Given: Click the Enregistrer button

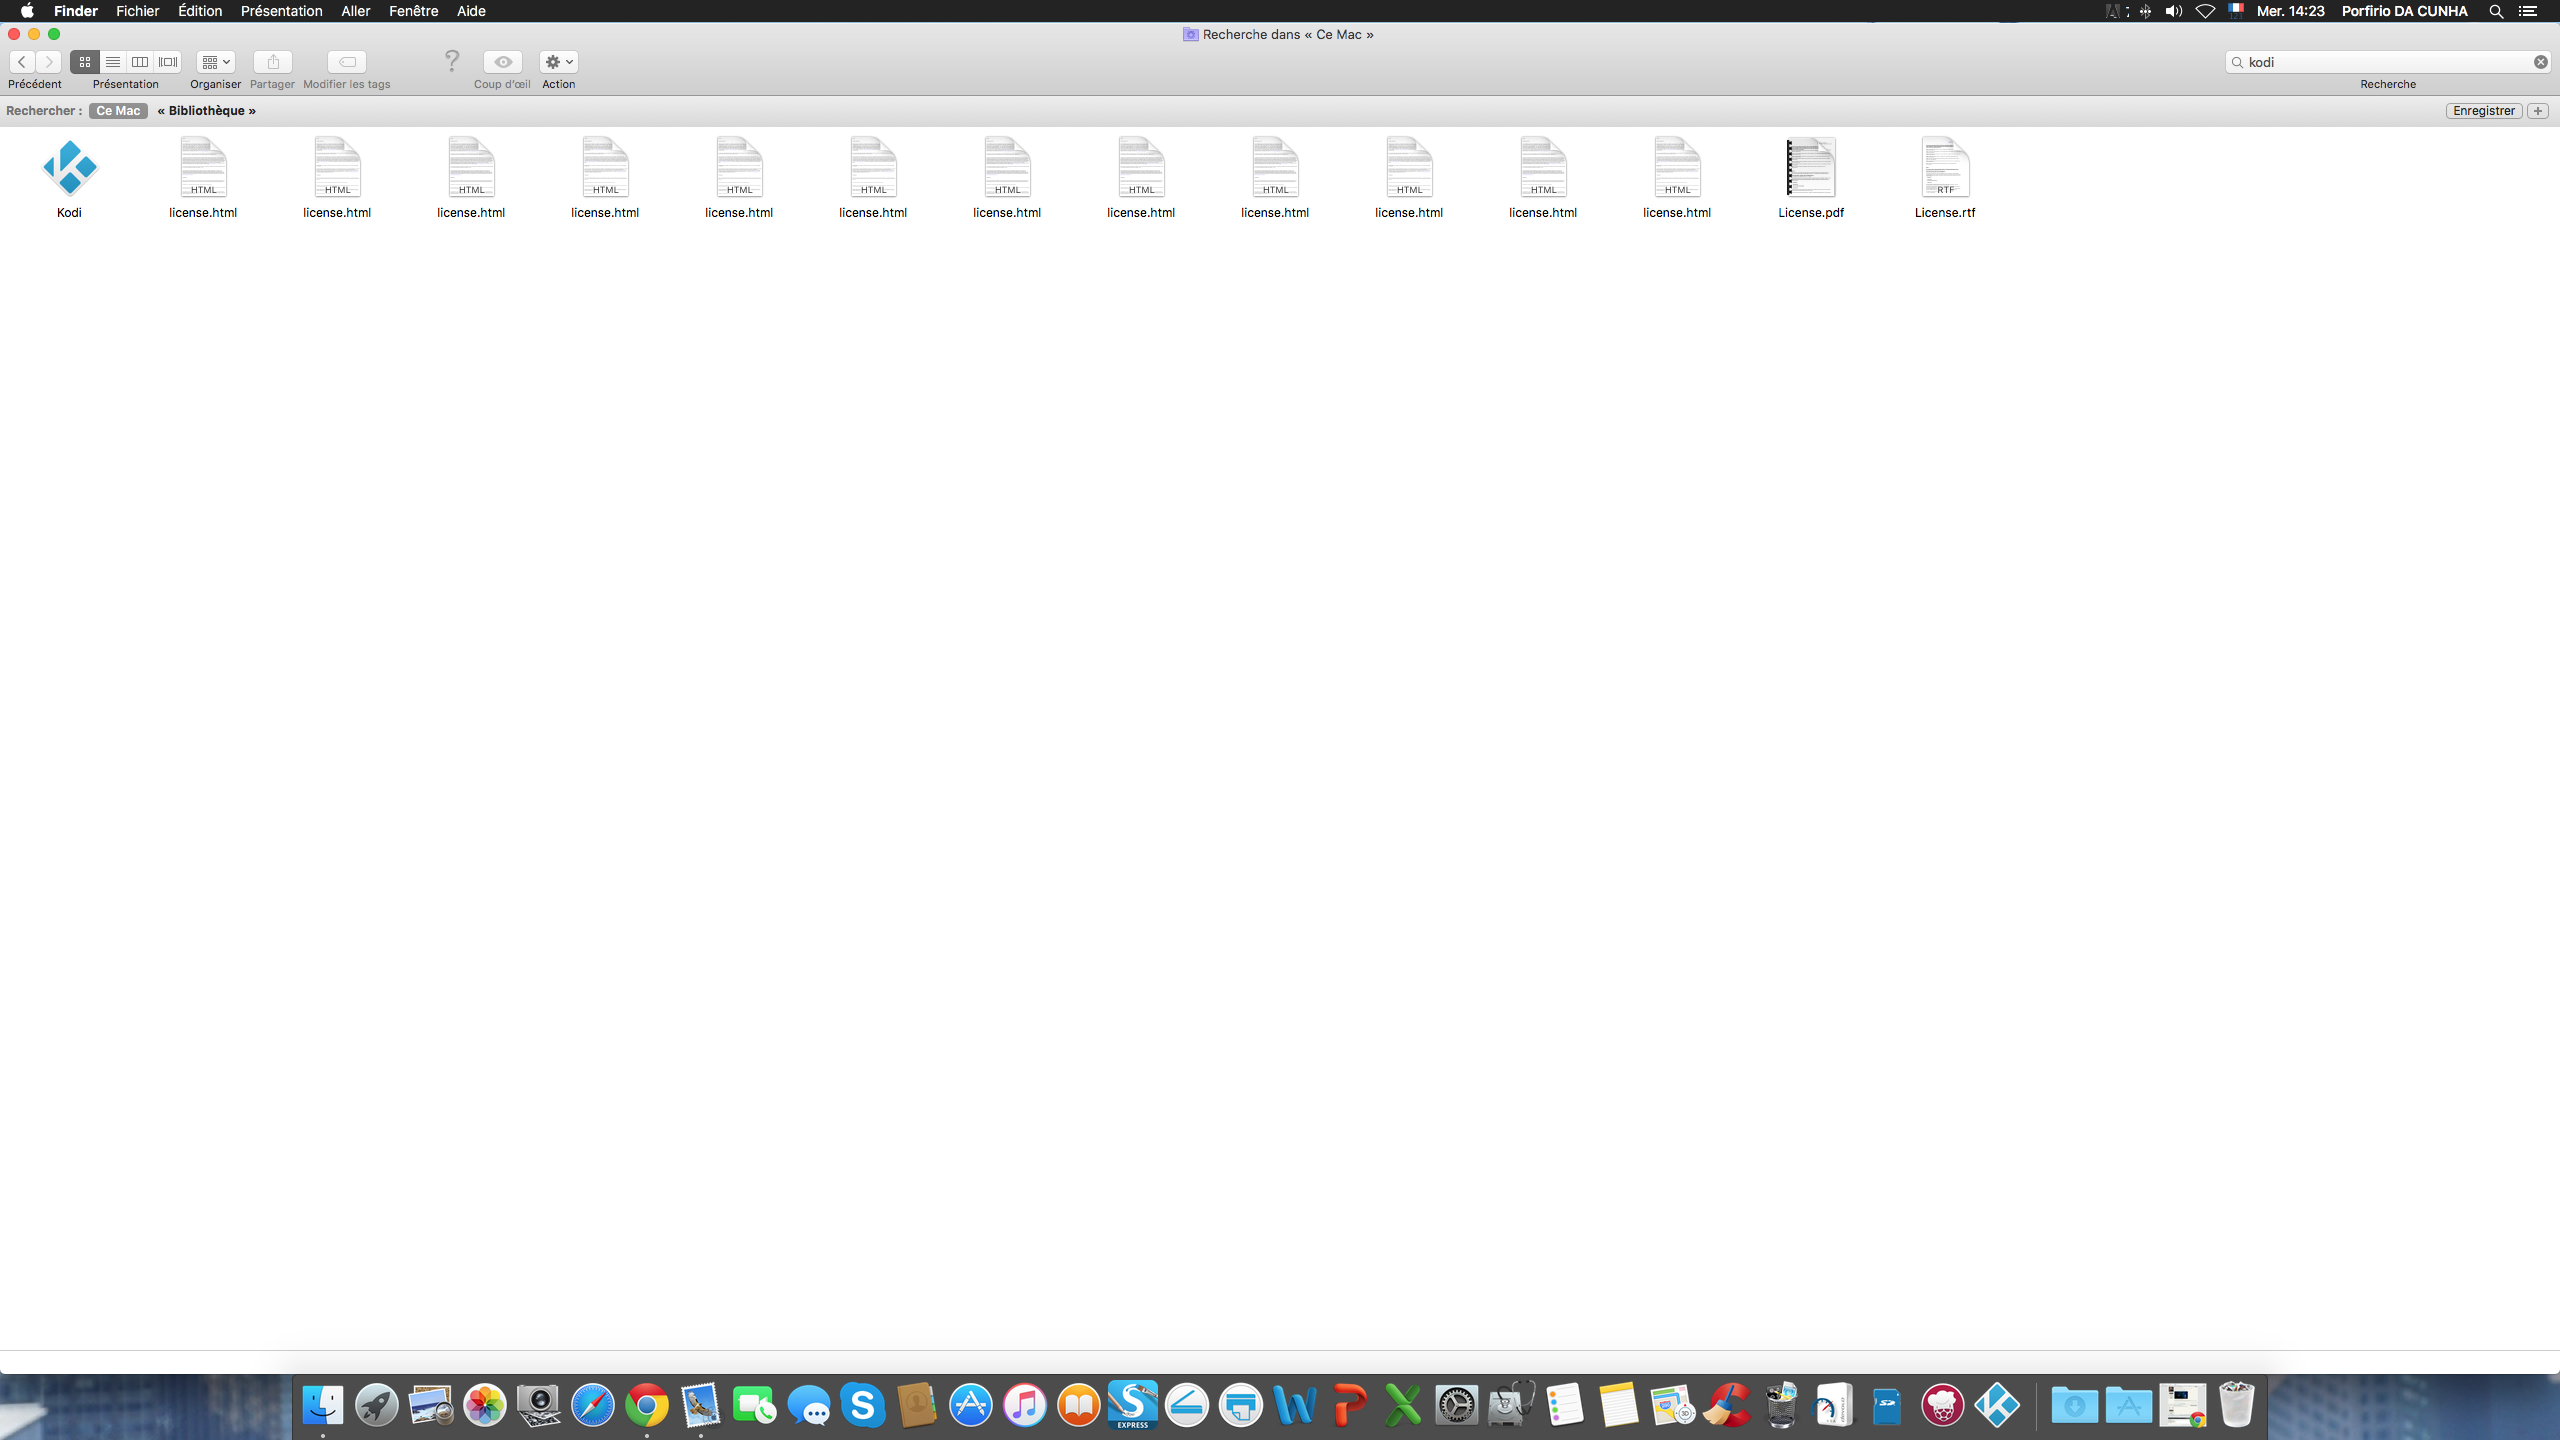Looking at the screenshot, I should point(2484,111).
